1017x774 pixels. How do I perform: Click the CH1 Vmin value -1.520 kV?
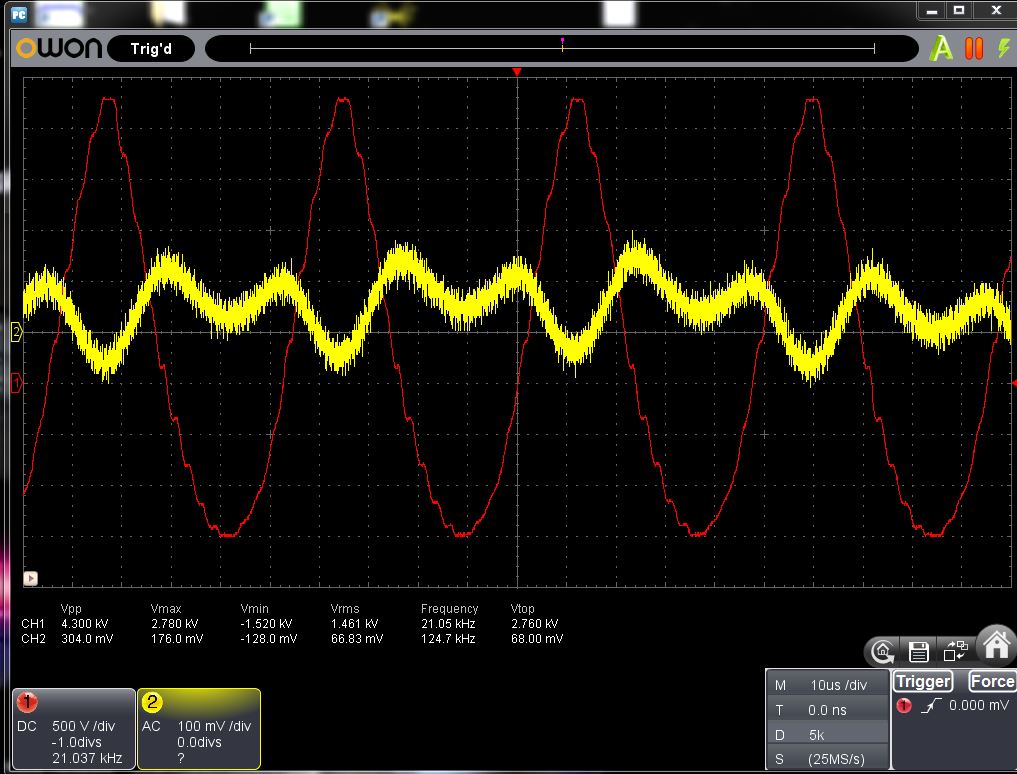(x=267, y=623)
